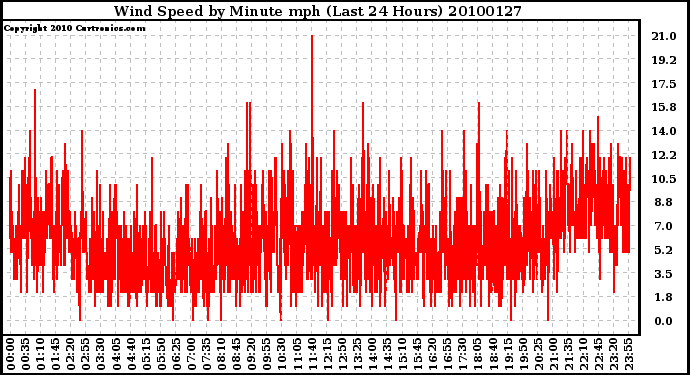The height and width of the screenshot is (375, 690).
Task: Click the 11:40 time axis label
Action: point(312,355)
